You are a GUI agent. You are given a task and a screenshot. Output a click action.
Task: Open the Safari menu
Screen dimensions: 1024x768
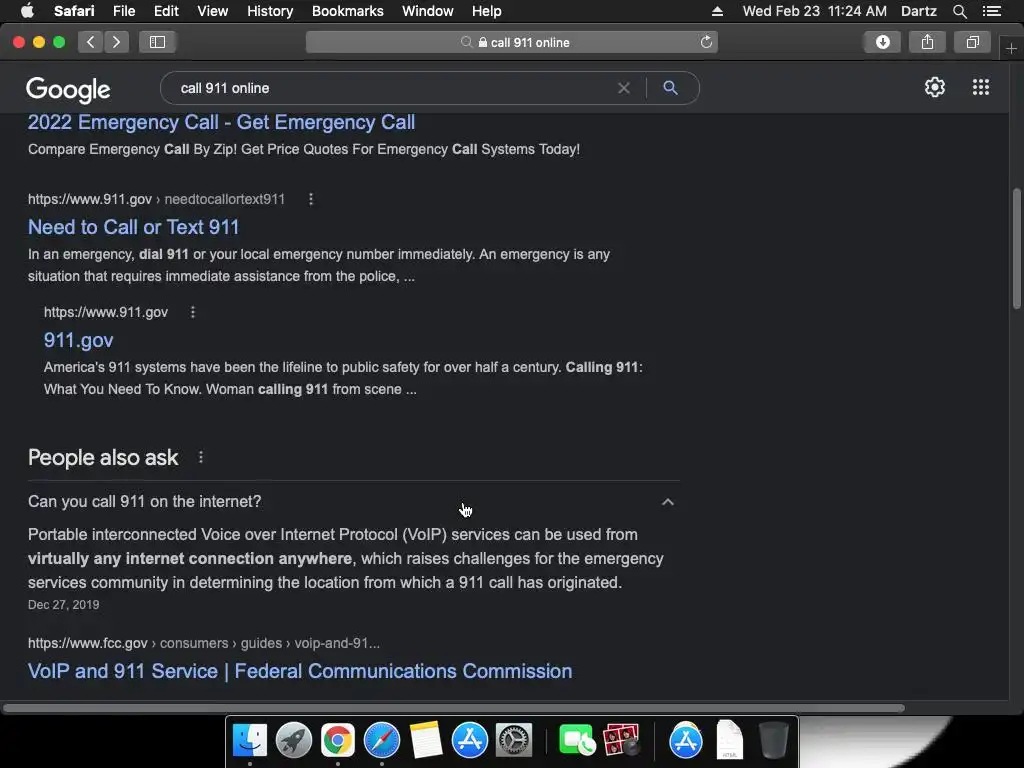click(x=74, y=11)
